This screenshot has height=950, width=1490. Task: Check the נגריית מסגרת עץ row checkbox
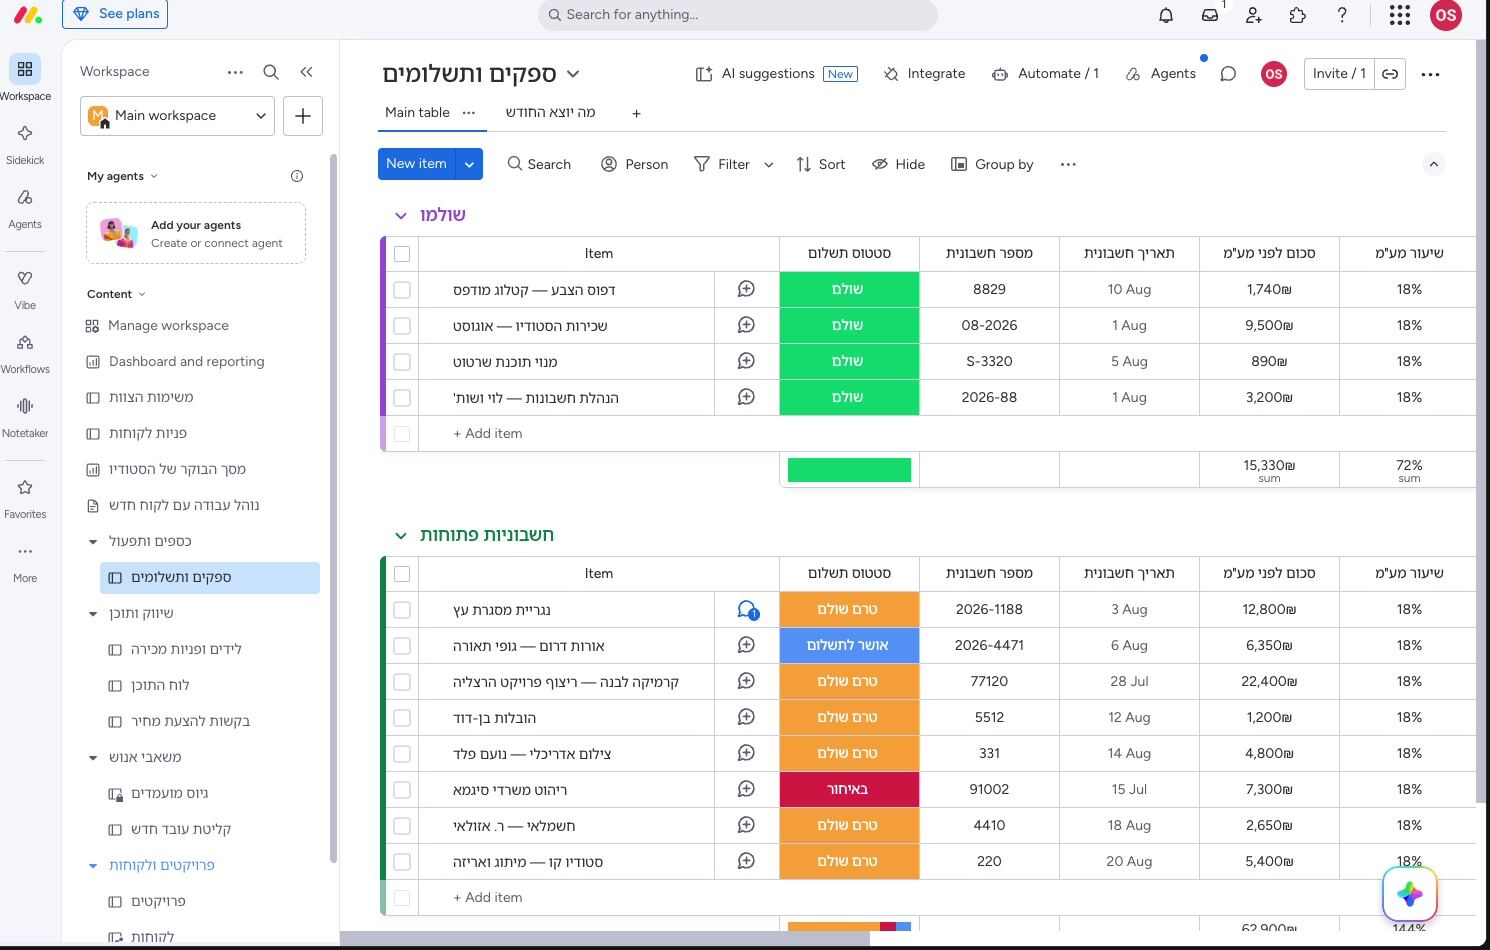pos(402,610)
